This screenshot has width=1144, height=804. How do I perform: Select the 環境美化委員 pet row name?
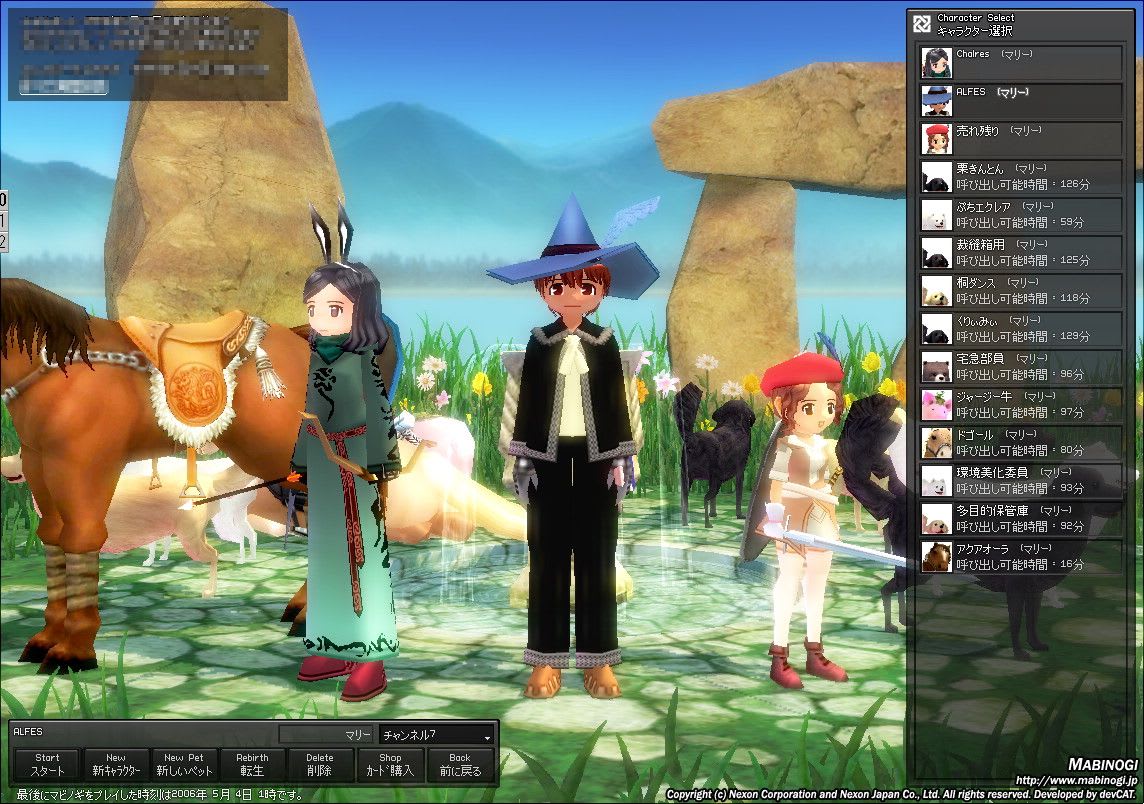[x=992, y=472]
